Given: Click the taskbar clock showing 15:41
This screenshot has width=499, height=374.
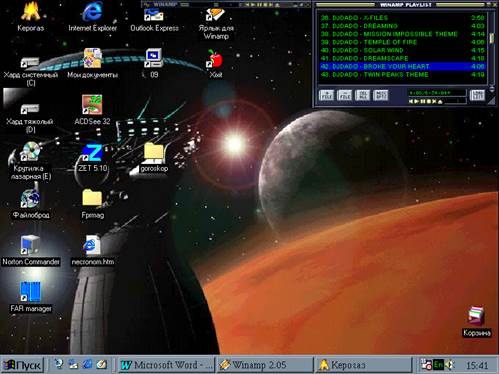Looking at the screenshot, I should 477,365.
